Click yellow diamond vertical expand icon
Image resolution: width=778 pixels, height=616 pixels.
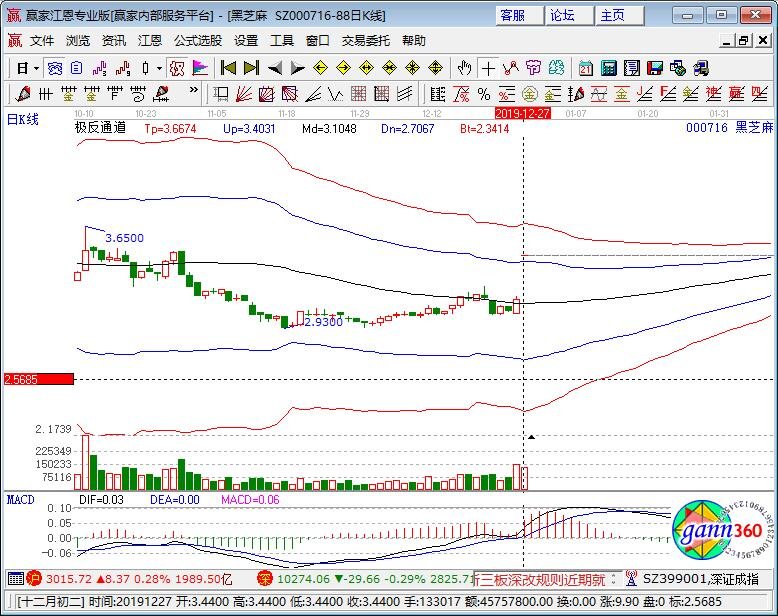click(435, 68)
